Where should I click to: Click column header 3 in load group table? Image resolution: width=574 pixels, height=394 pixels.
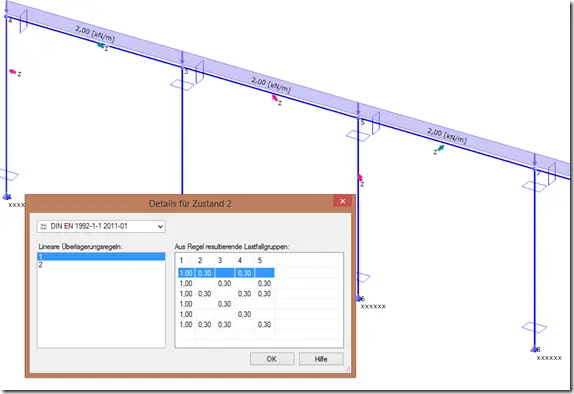coord(220,260)
